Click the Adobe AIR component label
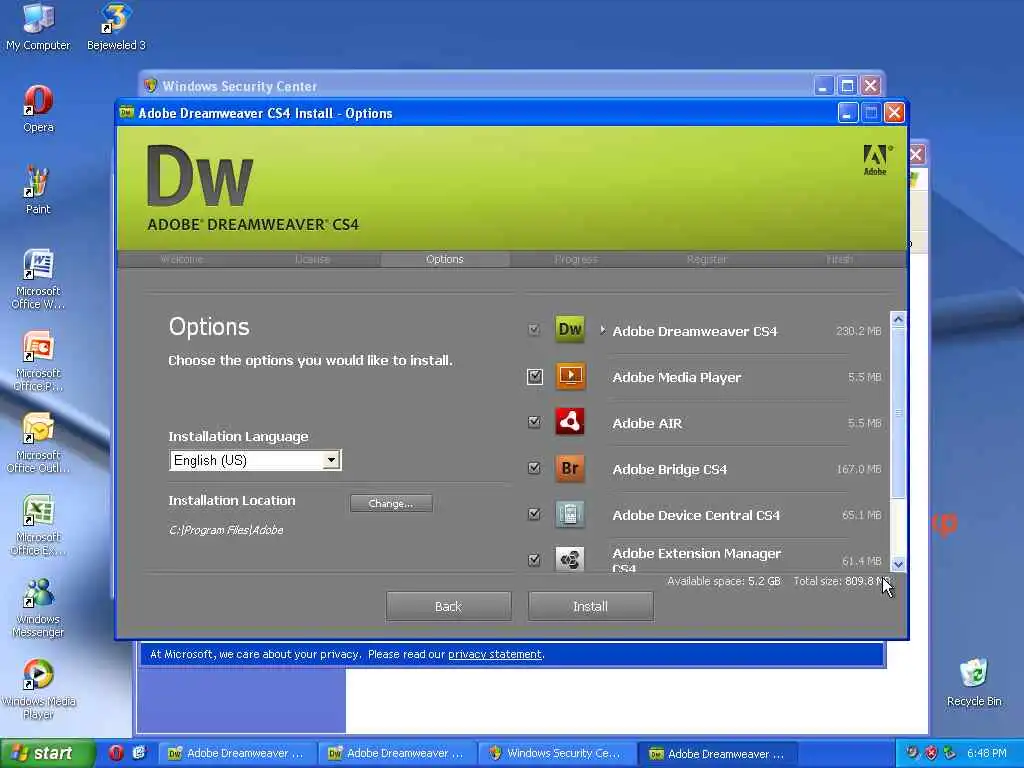The height and width of the screenshot is (768, 1024). 647,423
